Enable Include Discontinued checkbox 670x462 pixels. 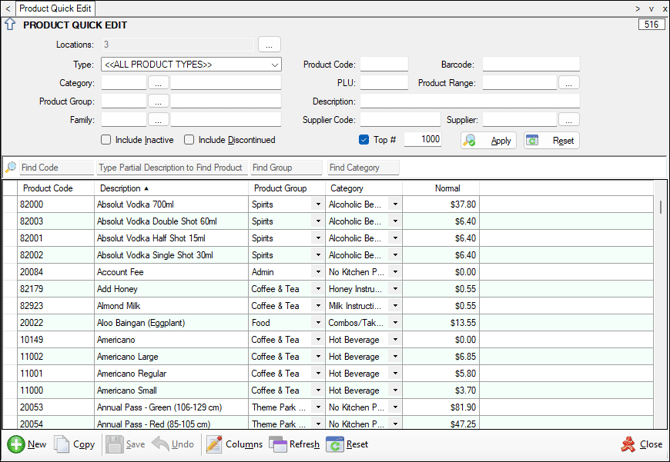pos(189,140)
